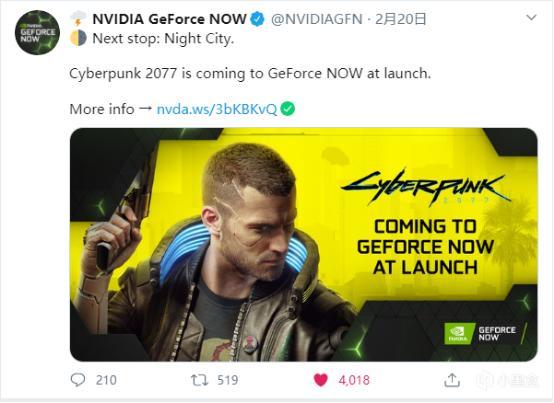Unlike the tweet via red heart
Viewport: 554px width, 403px height.
point(321,380)
